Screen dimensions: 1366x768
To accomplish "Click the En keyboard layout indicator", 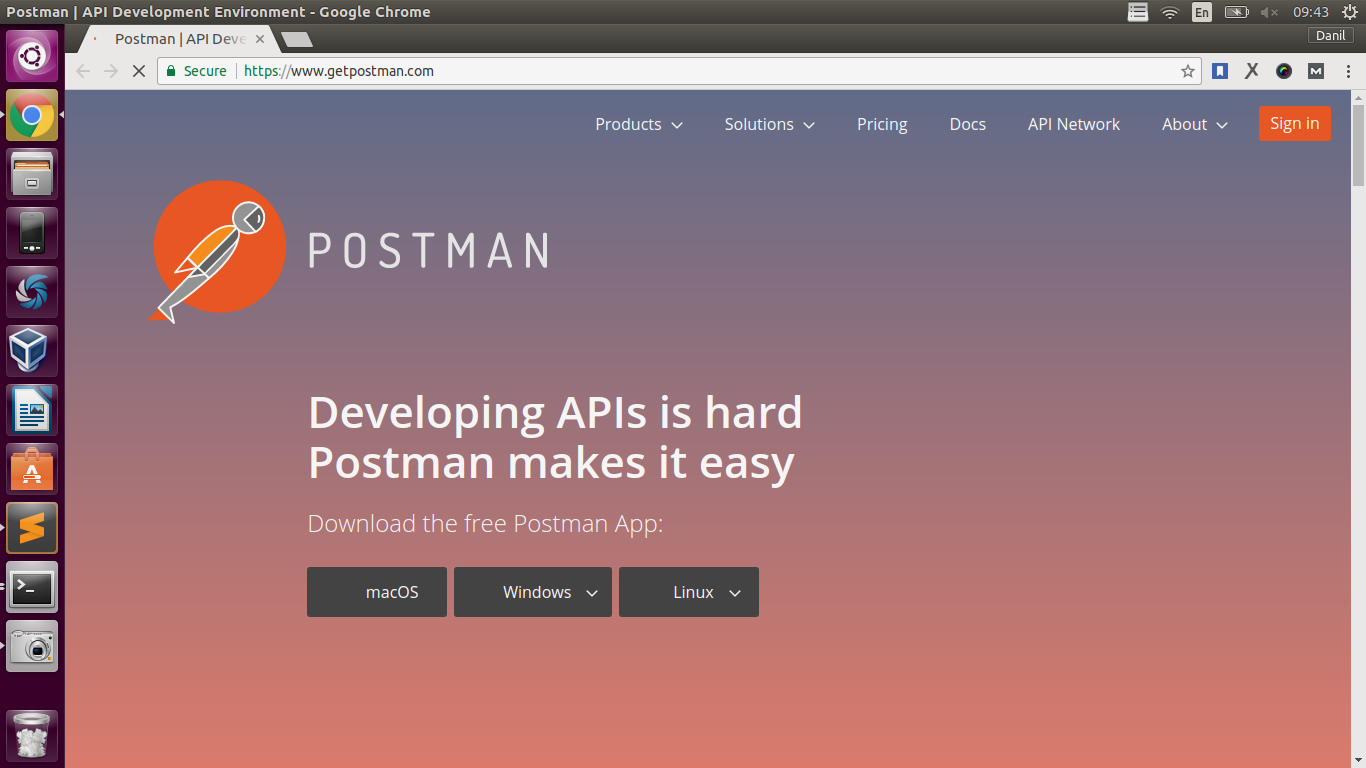I will [1201, 12].
